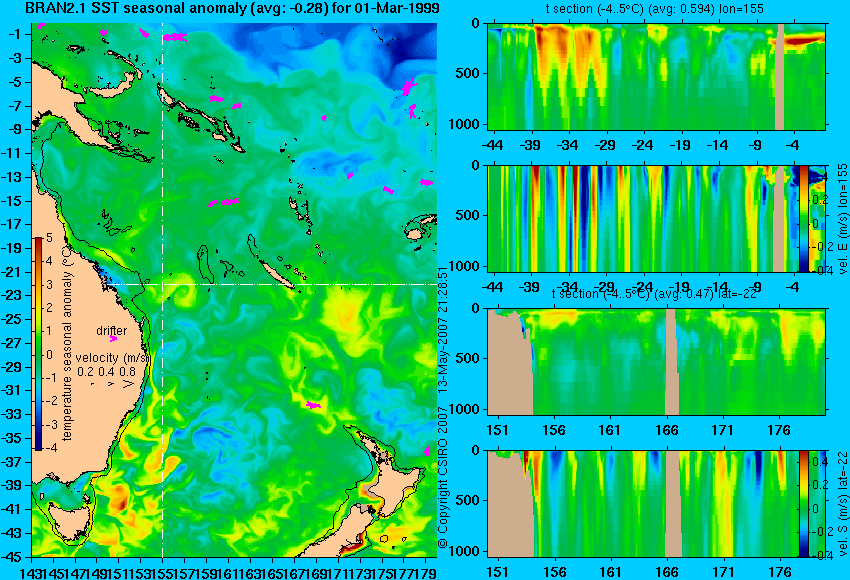Click the magenta drifter track near -33 latitude, 169 longitude
850x580 pixels.
(x=313, y=405)
